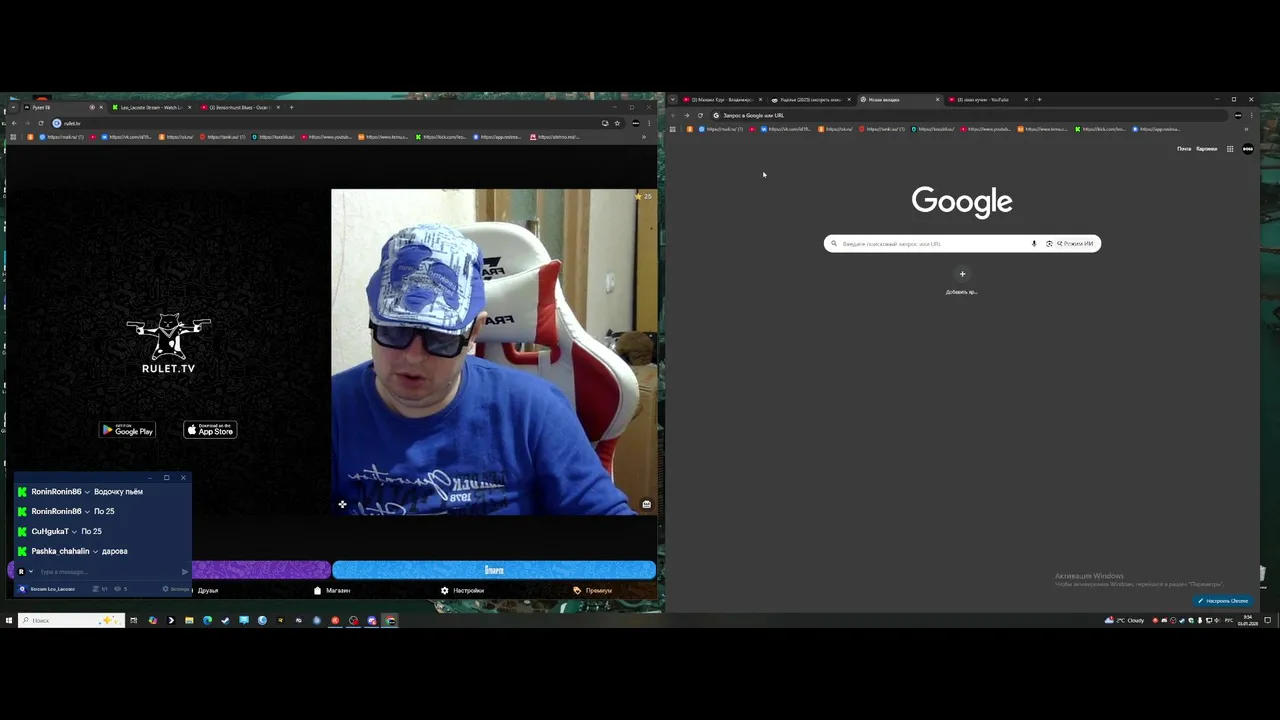Add a shortcut with the plus button

[x=962, y=274]
